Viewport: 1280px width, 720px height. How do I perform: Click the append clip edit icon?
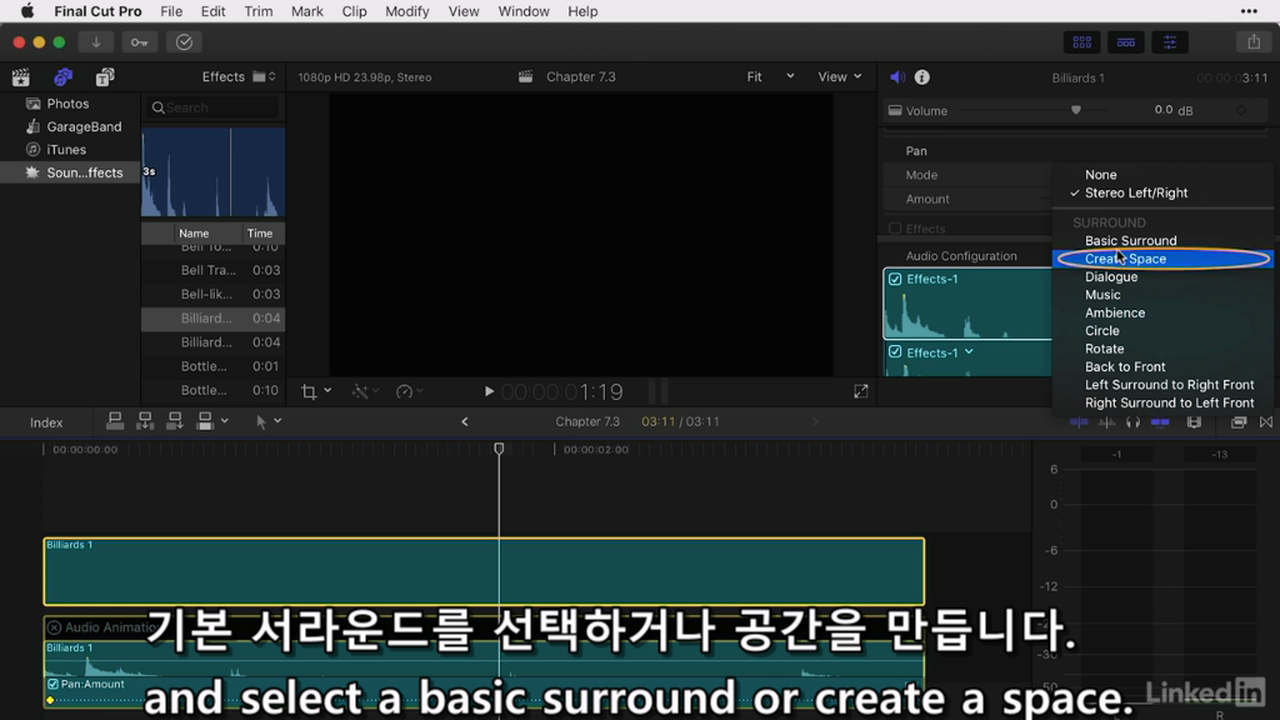(x=175, y=421)
